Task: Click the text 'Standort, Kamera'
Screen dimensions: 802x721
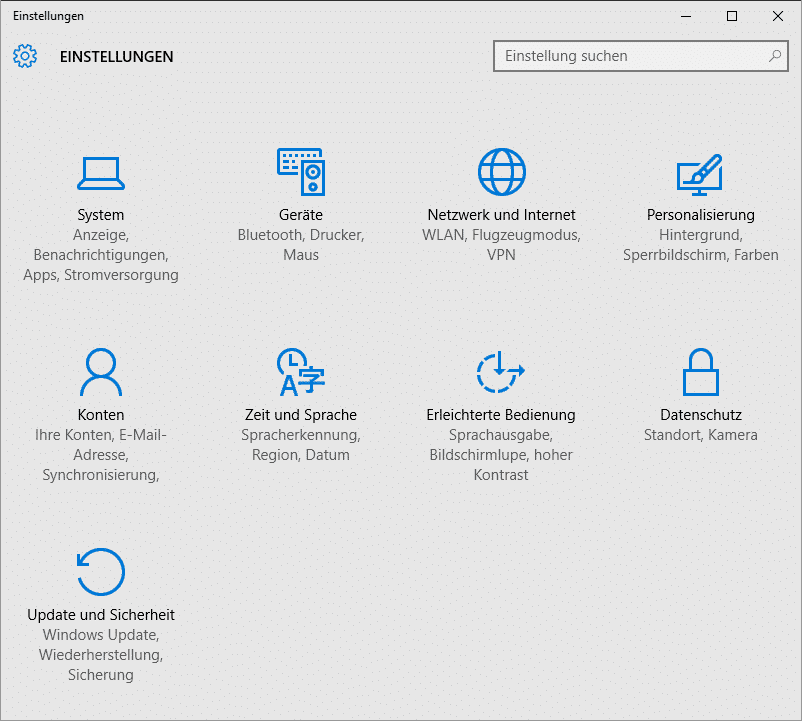Action: 701,435
